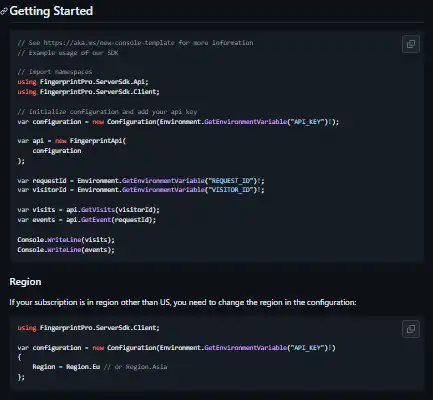The width and height of the screenshot is (433, 400).
Task: Click the "REQUEST_ID" string literal
Action: pyautogui.click(x=230, y=181)
